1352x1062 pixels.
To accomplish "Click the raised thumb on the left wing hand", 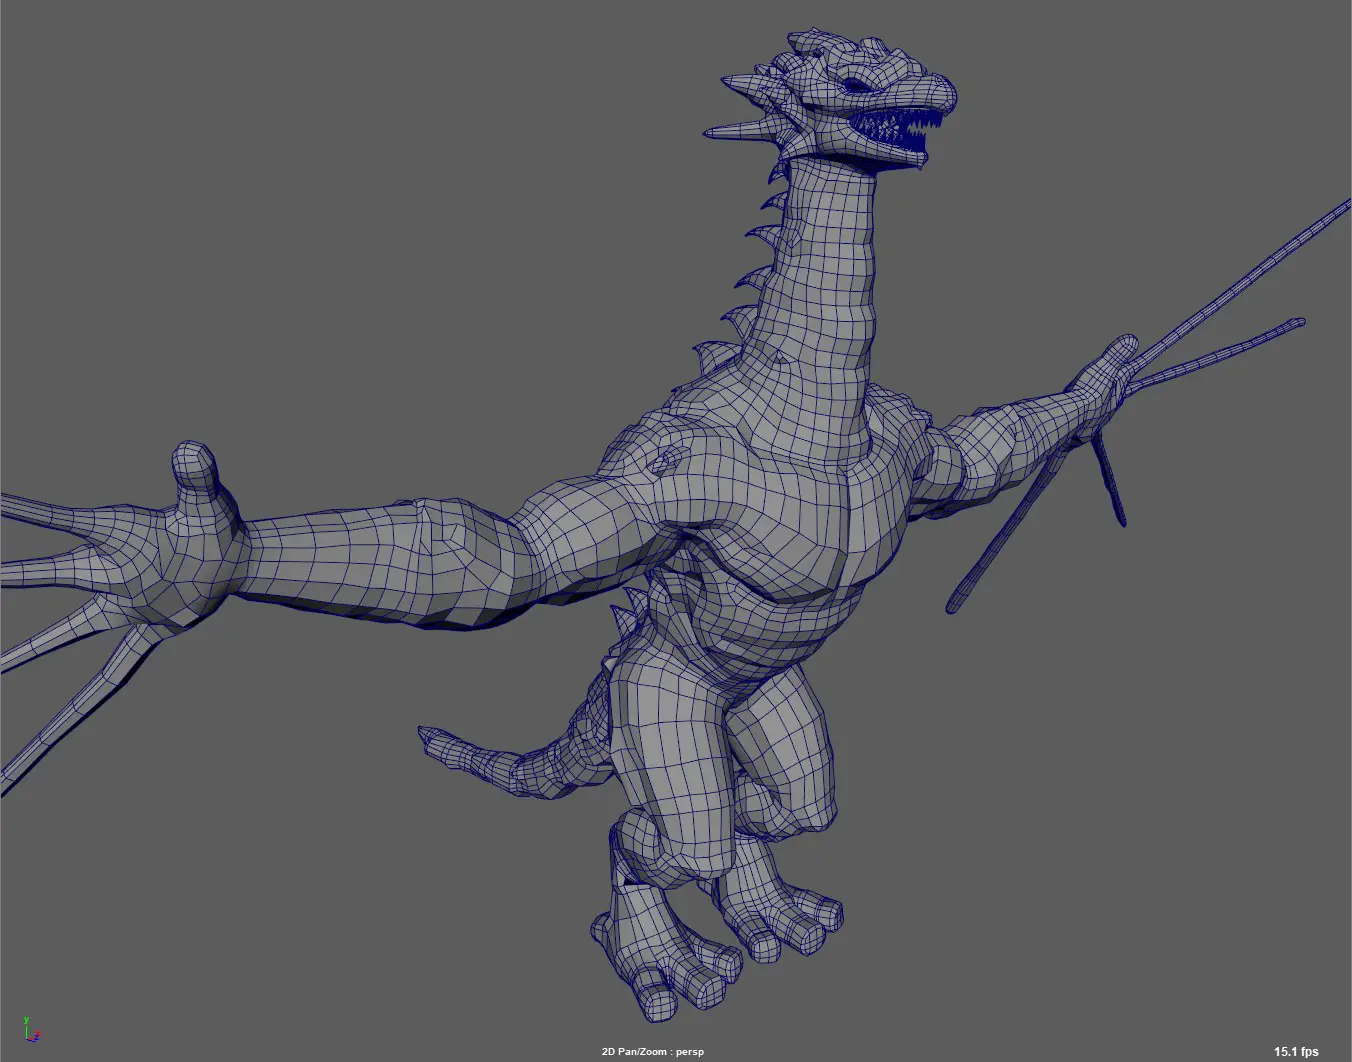I will (197, 468).
